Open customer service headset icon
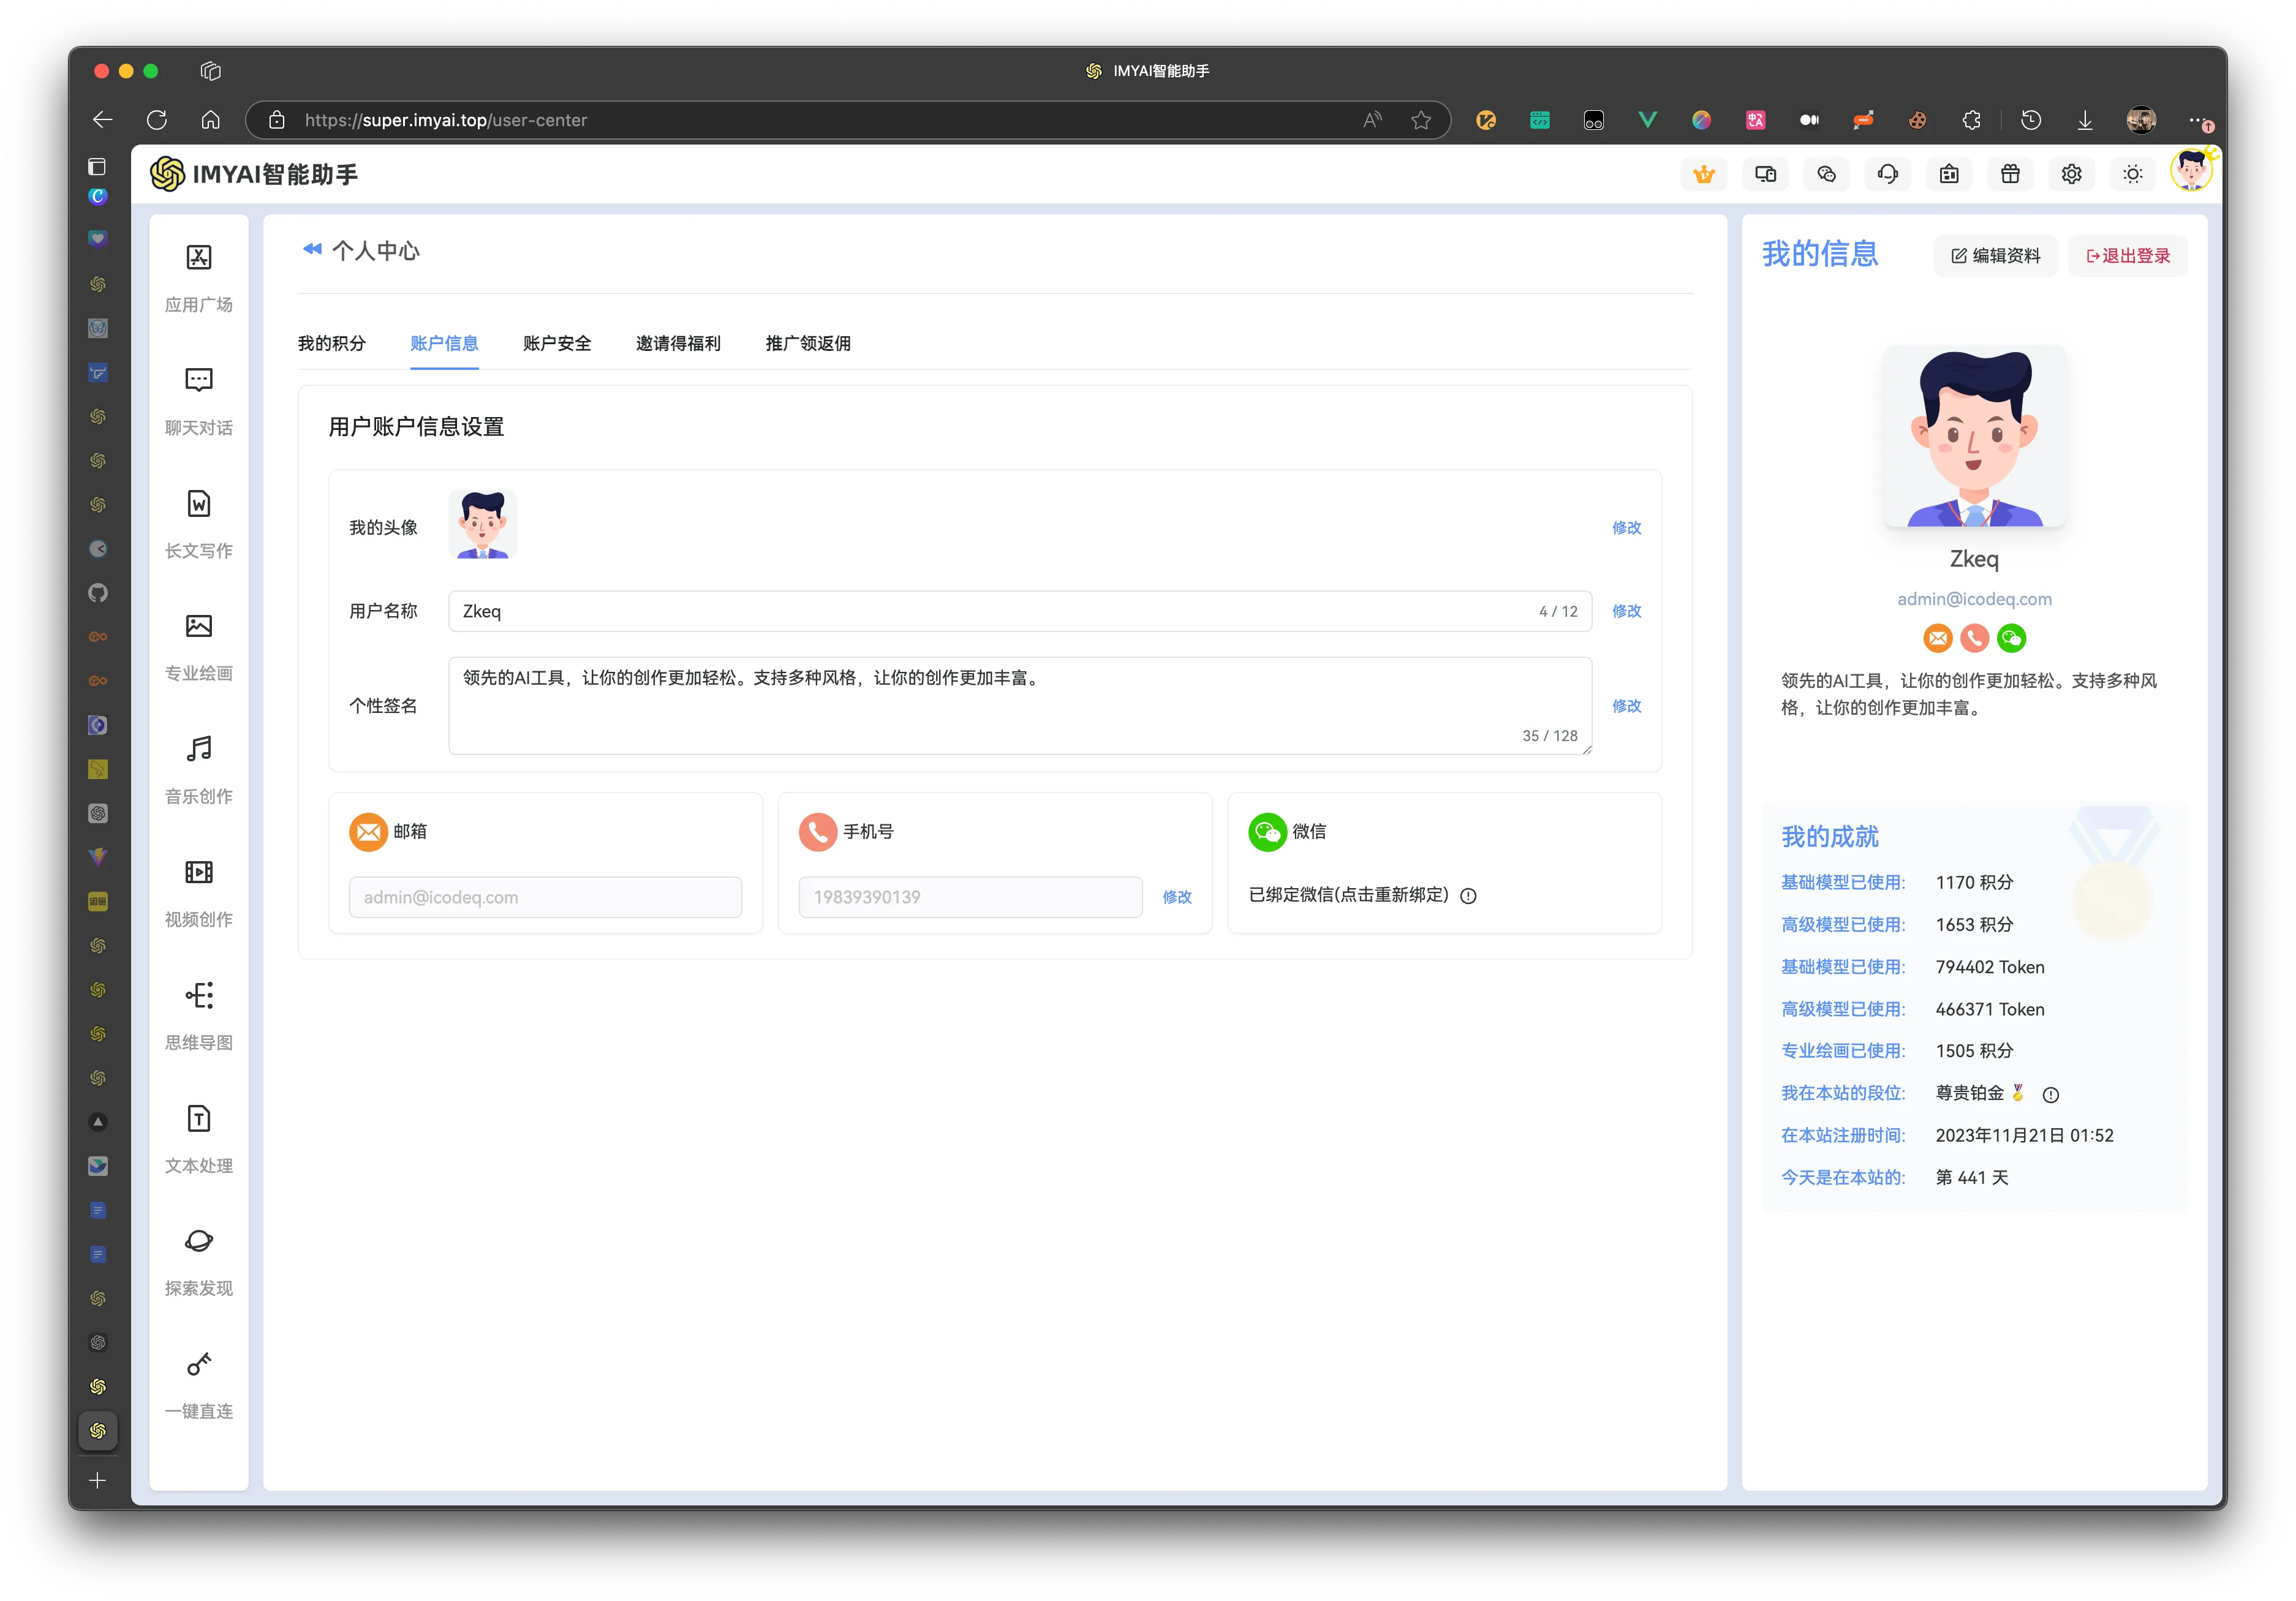 coord(1888,174)
